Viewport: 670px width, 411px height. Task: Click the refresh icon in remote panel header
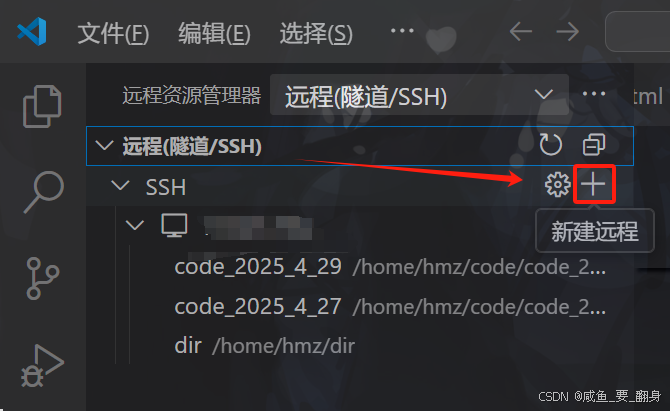(x=550, y=145)
